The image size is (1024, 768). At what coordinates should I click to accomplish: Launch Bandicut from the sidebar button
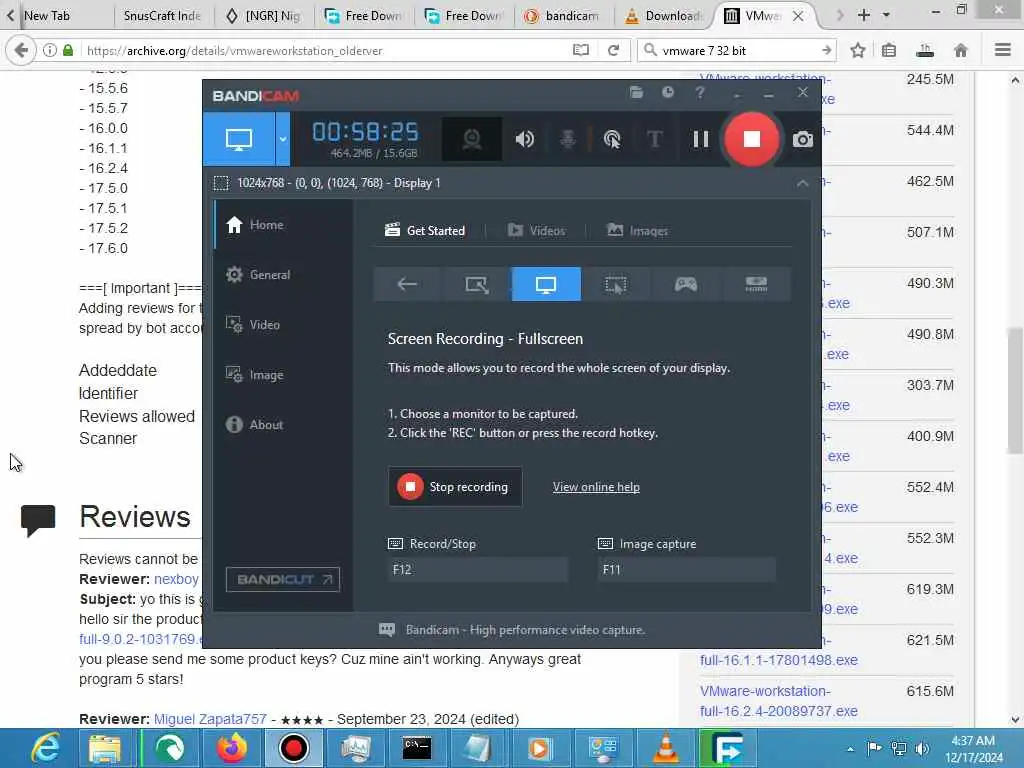283,579
